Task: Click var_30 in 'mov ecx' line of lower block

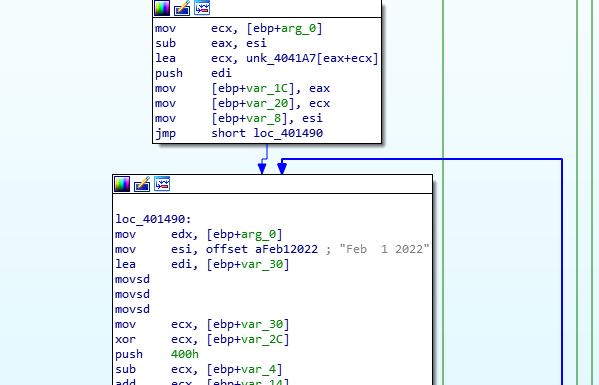Action: coord(262,324)
